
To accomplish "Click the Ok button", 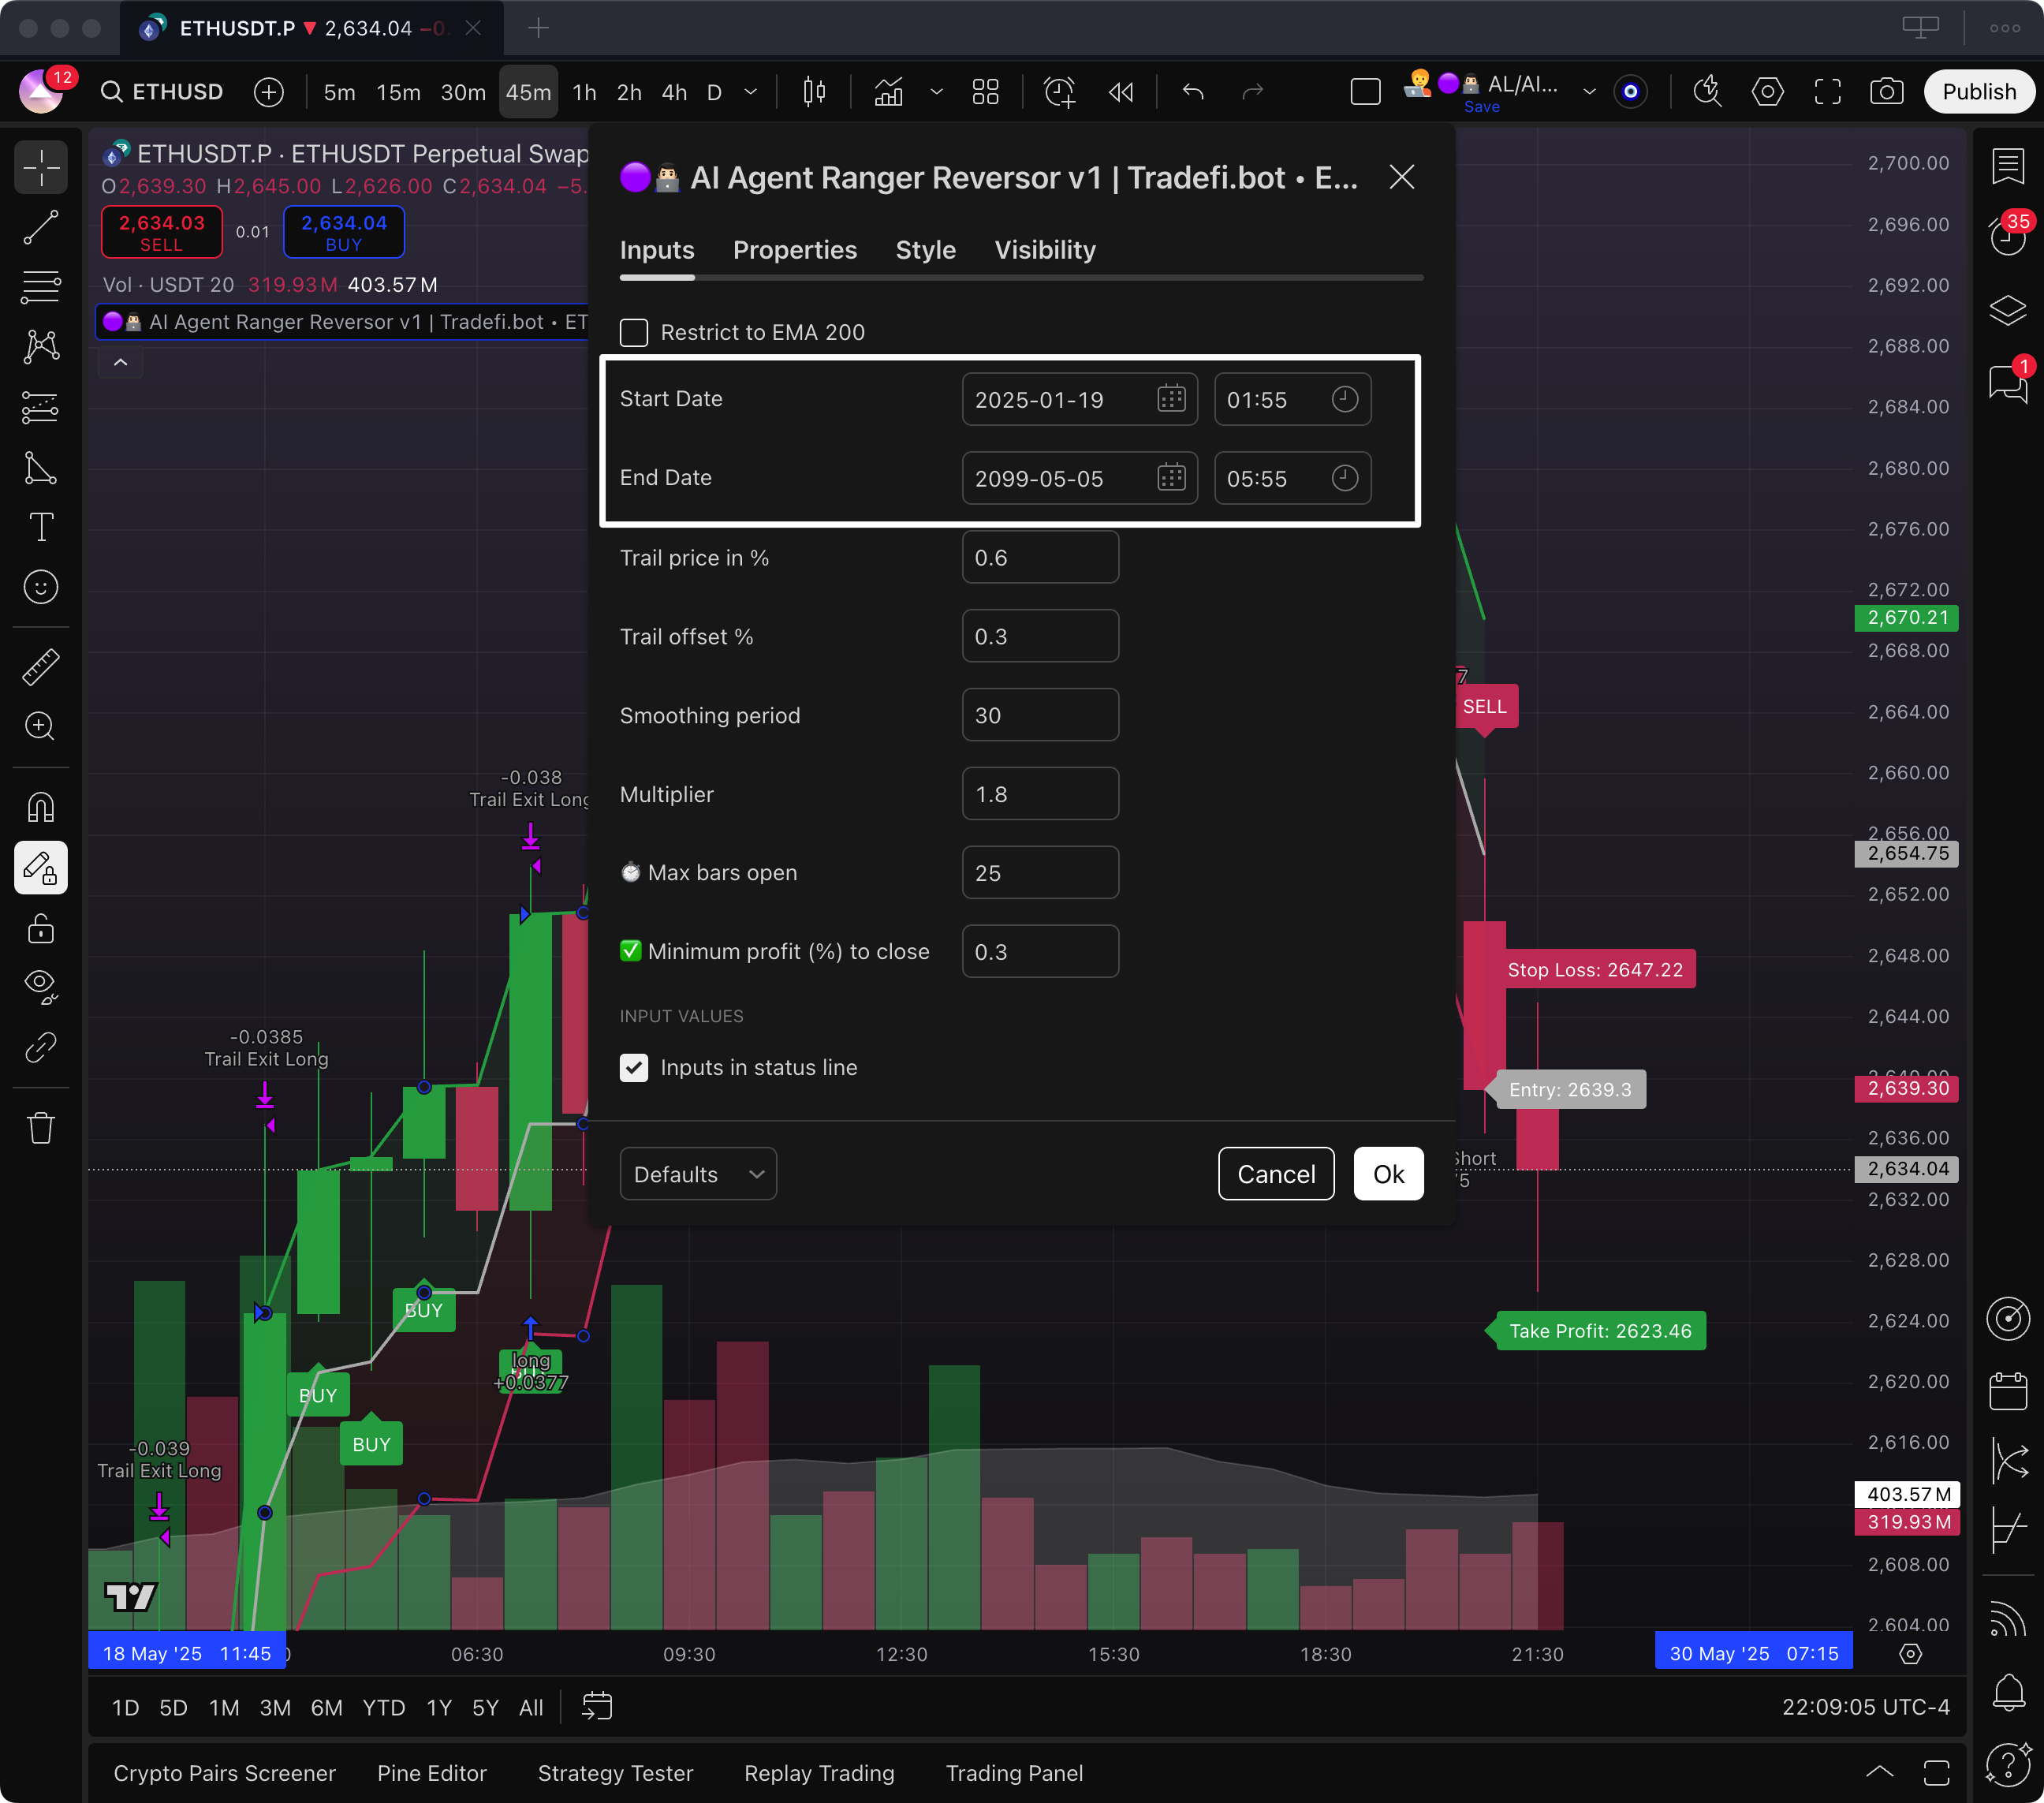I will pos(1387,1174).
